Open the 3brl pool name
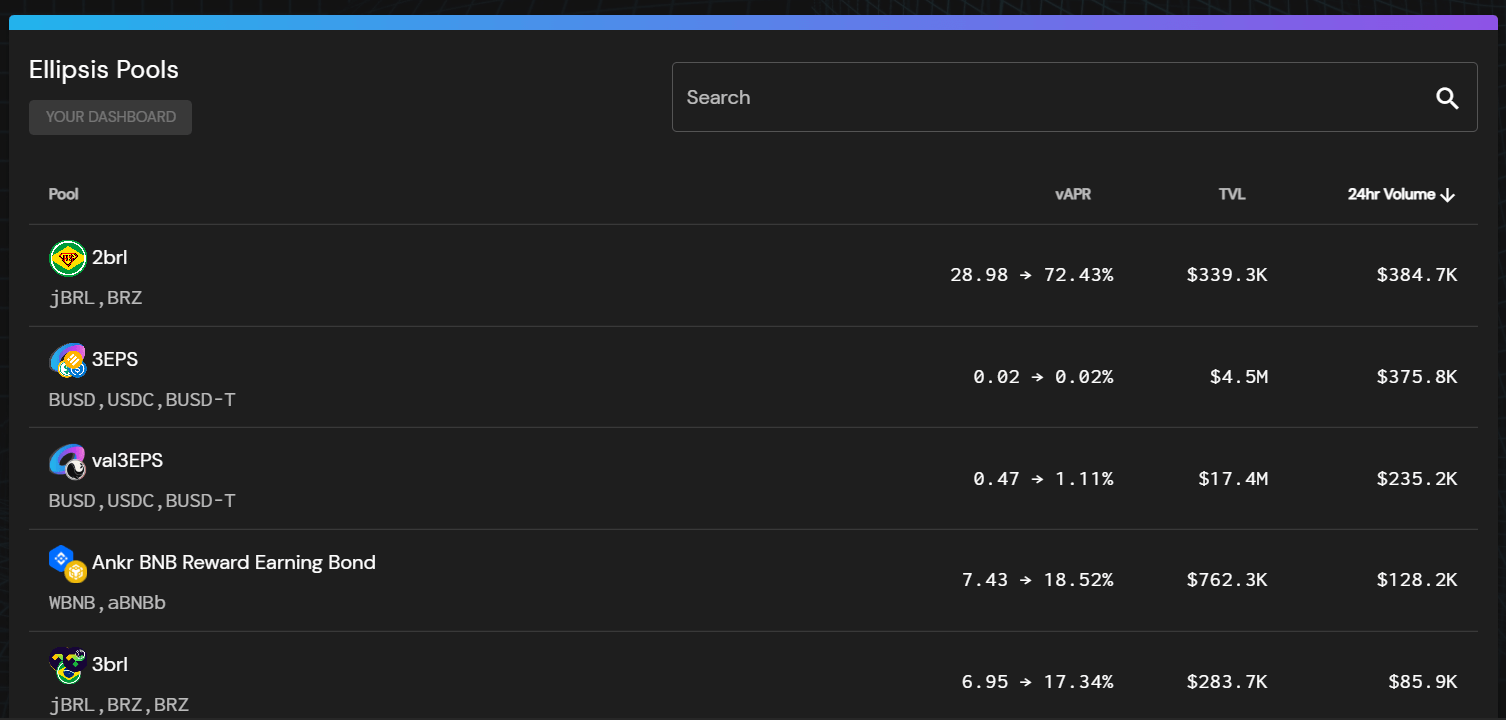 pos(110,664)
